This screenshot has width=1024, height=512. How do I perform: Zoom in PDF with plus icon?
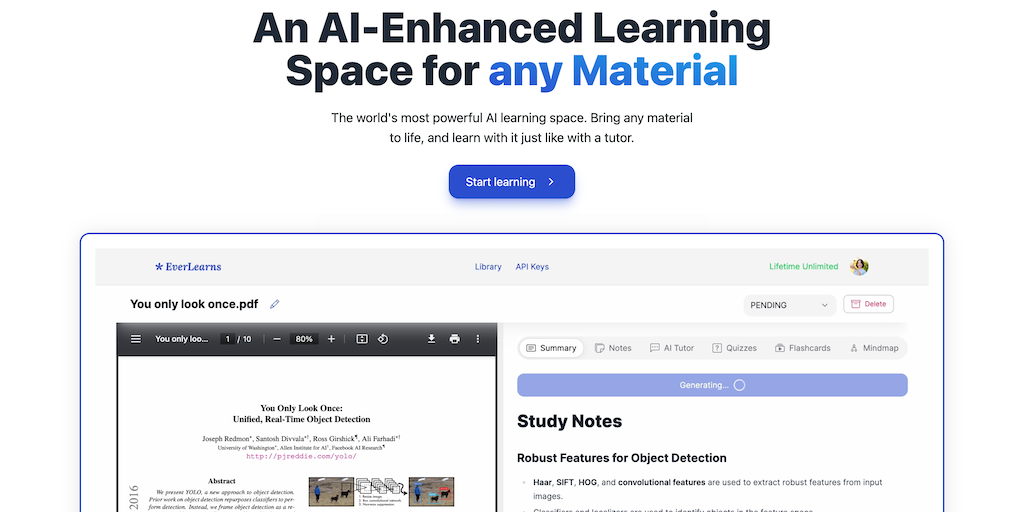click(331, 339)
